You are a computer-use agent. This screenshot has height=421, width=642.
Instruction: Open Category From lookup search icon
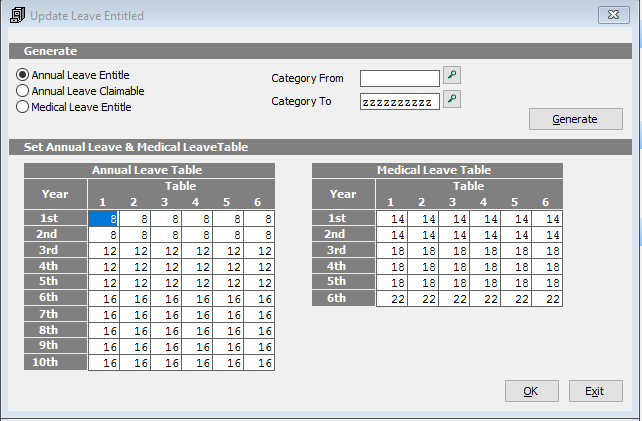click(452, 75)
